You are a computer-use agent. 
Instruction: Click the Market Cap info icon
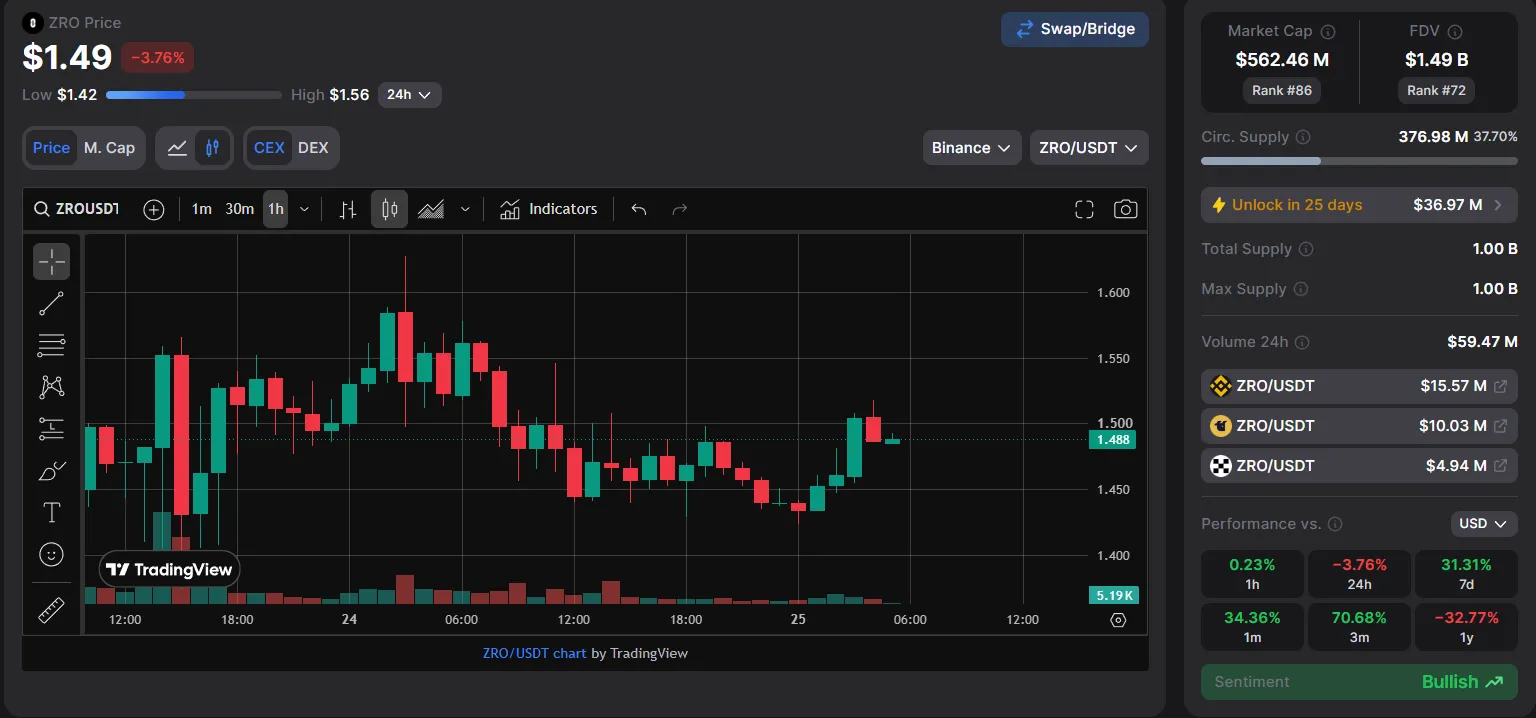[x=1328, y=32]
